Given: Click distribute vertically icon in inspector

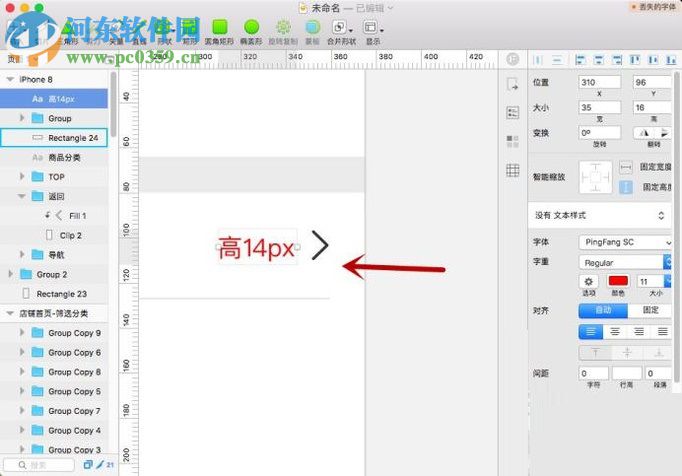Looking at the screenshot, I should point(557,60).
